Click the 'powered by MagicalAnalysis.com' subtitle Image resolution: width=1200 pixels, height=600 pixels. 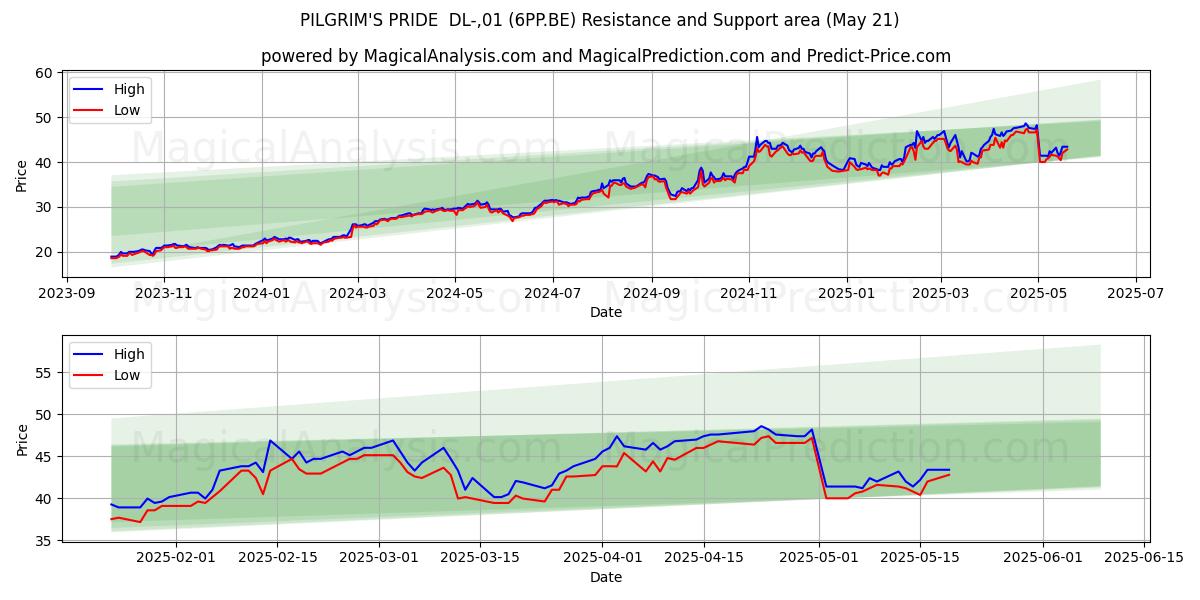click(x=606, y=56)
